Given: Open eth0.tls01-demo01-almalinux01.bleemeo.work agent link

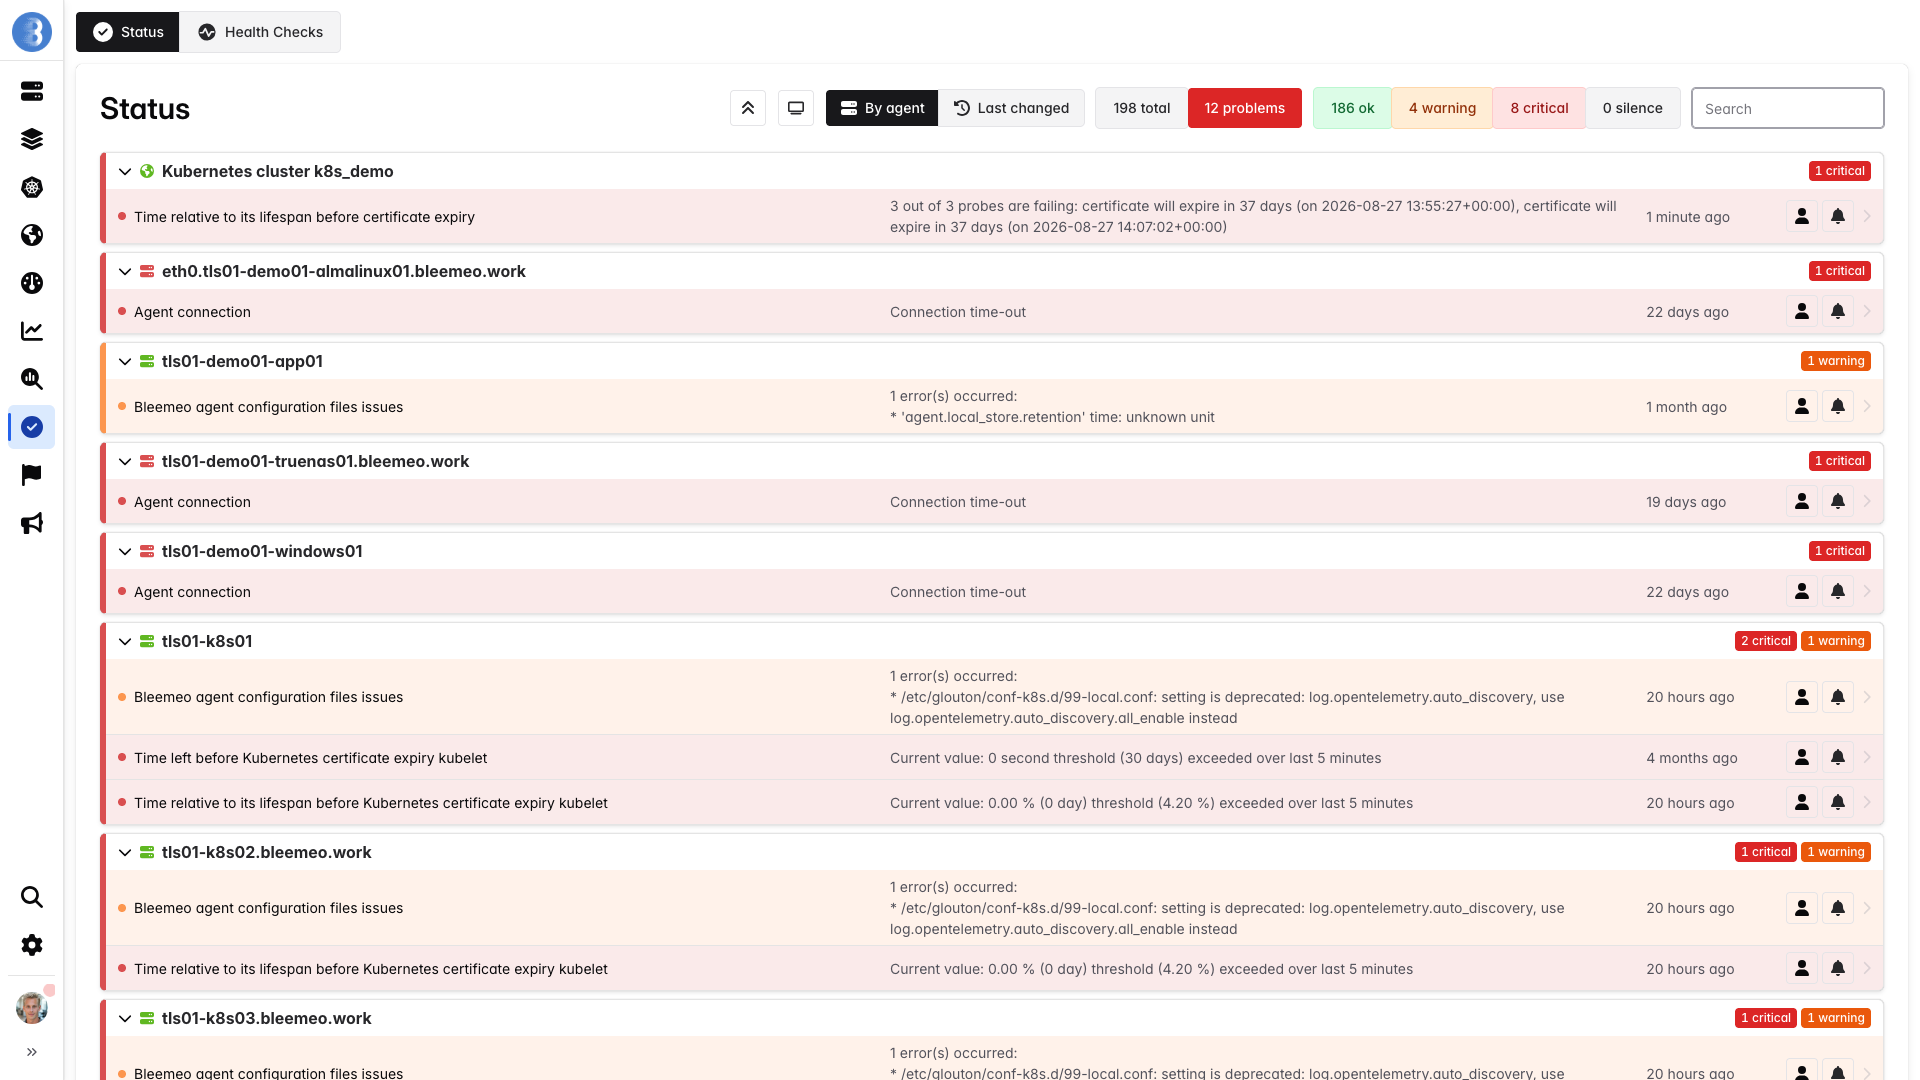Looking at the screenshot, I should click(x=343, y=272).
